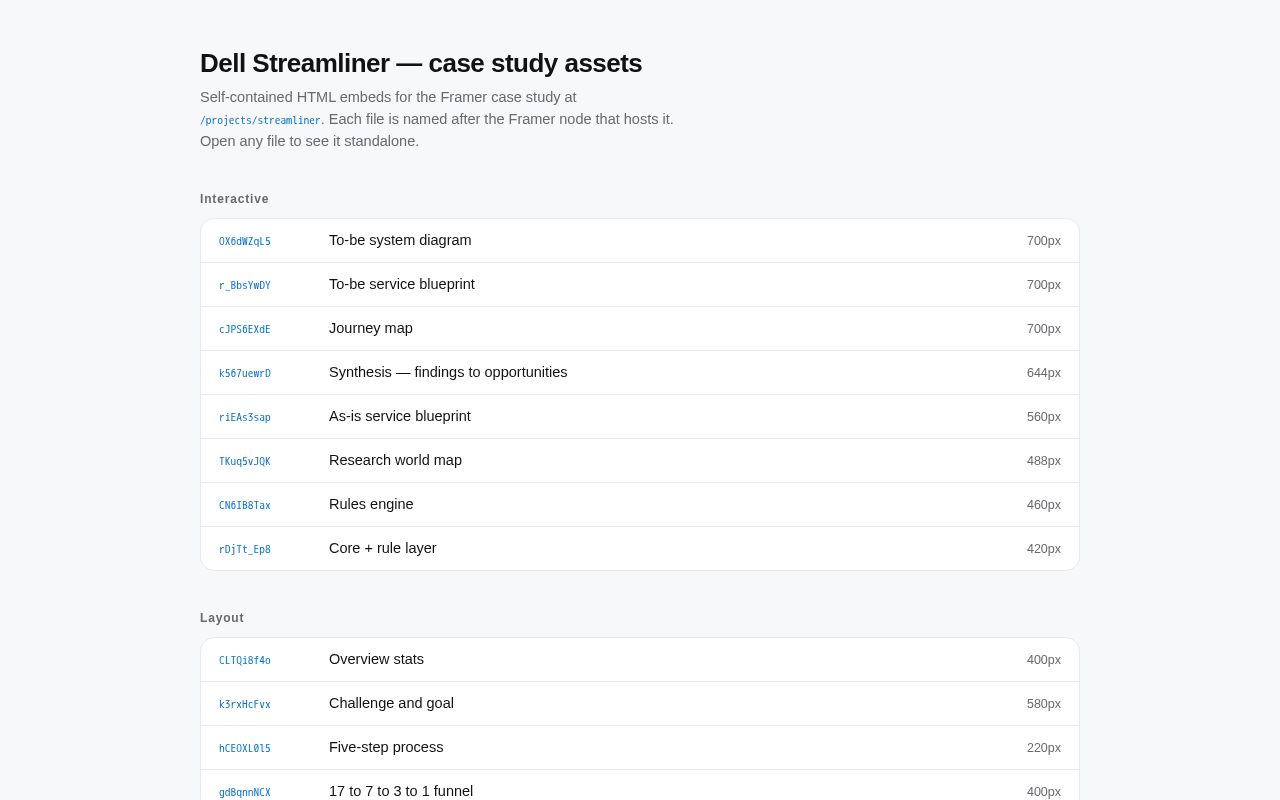This screenshot has height=800, width=1280.
Task: Click 'Synthesis — findings to opportunities' title
Action: [448, 372]
